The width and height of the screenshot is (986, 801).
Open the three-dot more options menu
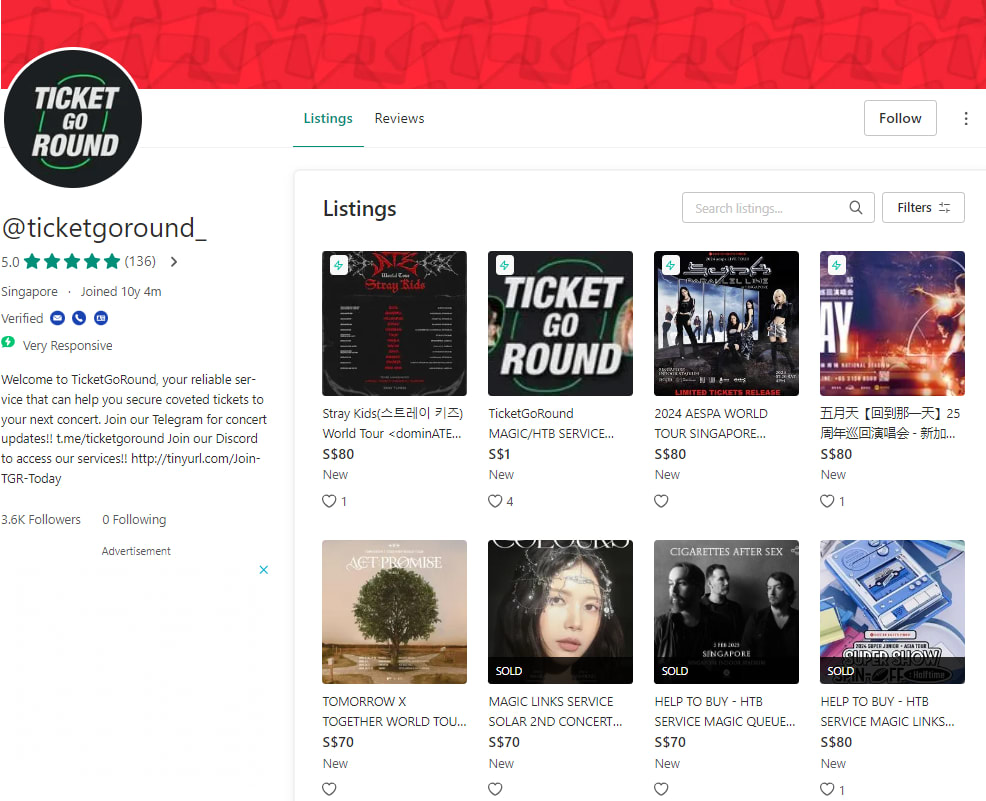click(966, 118)
